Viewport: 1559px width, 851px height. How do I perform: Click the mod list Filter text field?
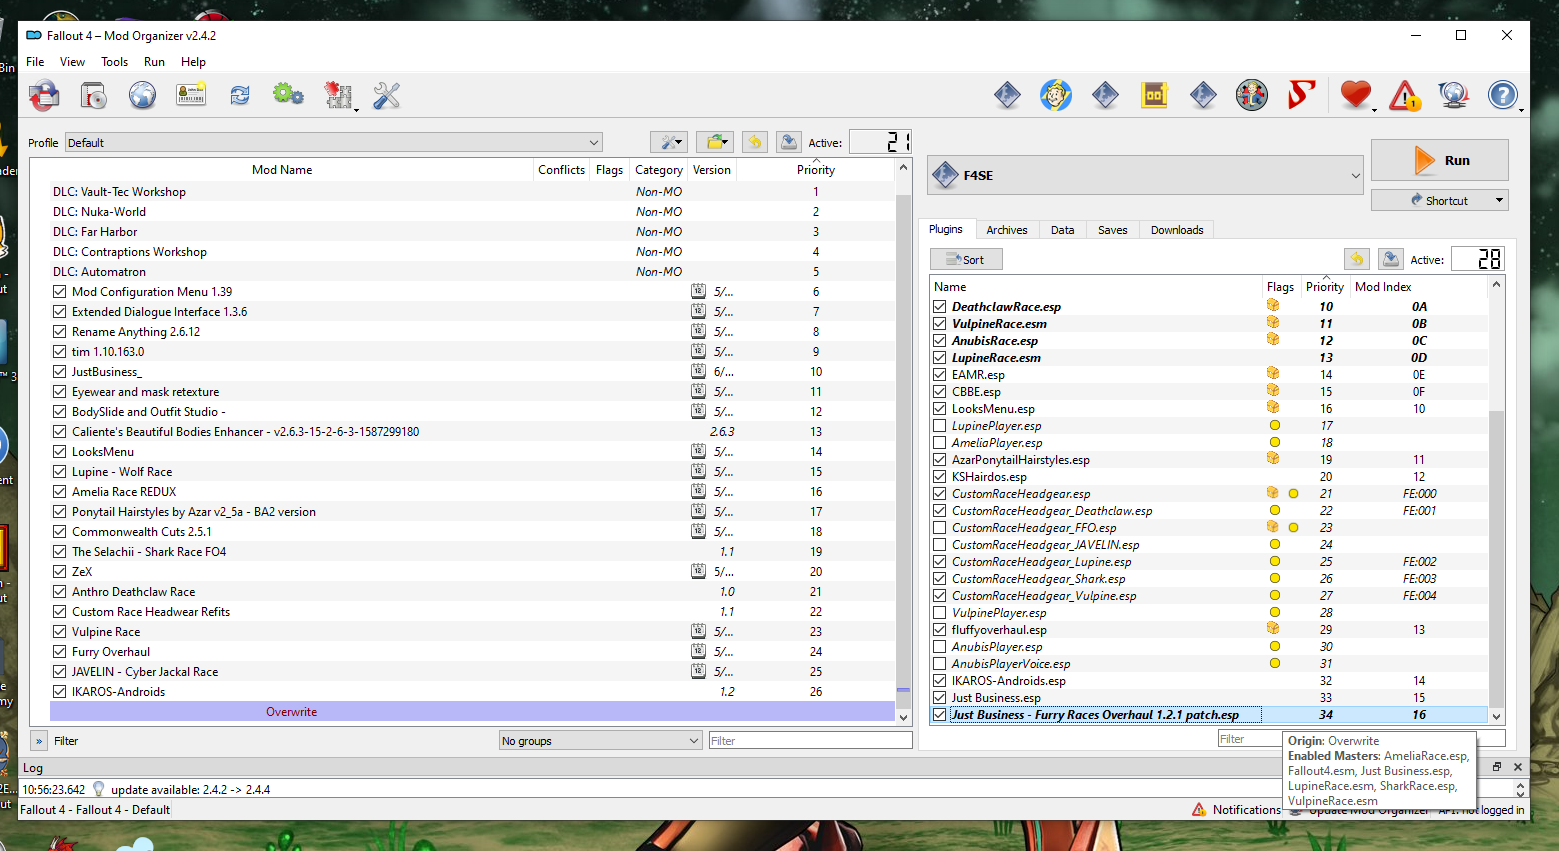pyautogui.click(x=810, y=740)
